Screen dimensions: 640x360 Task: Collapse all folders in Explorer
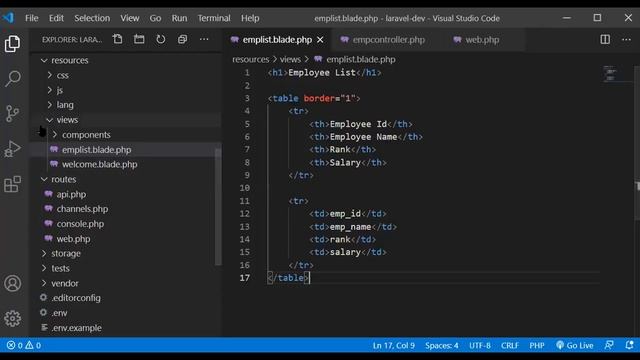point(182,39)
